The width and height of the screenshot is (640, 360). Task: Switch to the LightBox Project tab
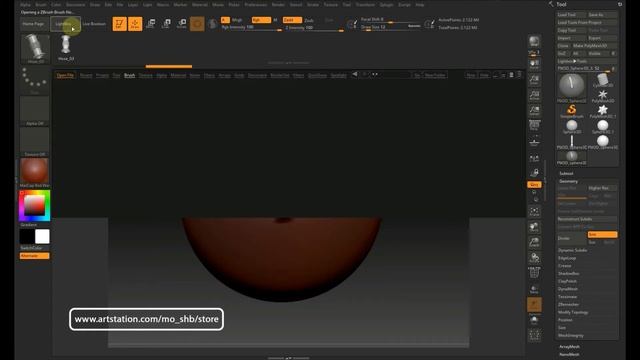pos(102,76)
